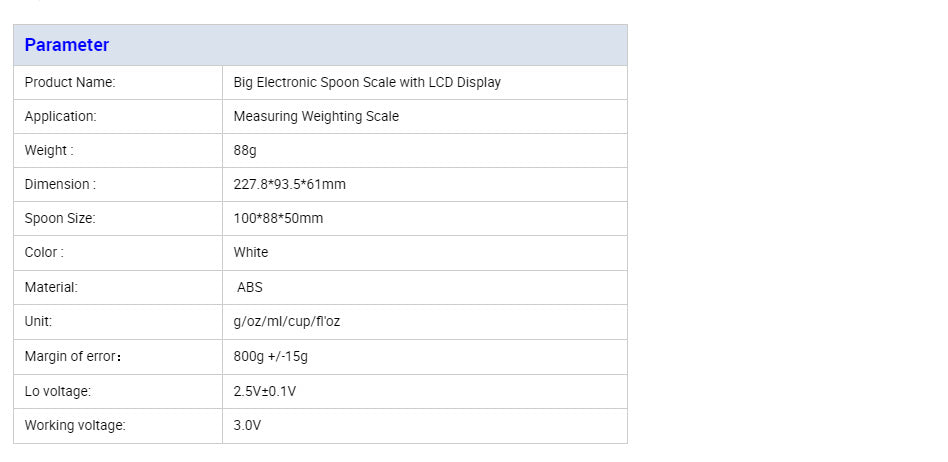Click the 88g weight value
Screen dimensions: 948x462
click(x=245, y=150)
